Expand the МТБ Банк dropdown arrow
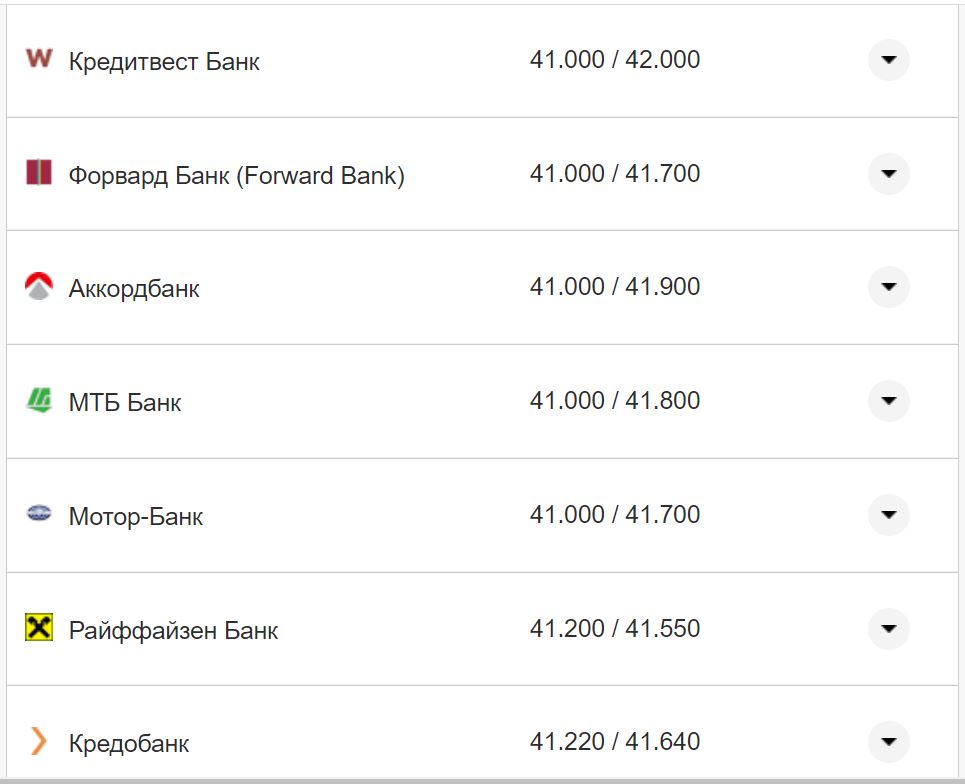The height and width of the screenshot is (784, 965). pyautogui.click(x=888, y=401)
